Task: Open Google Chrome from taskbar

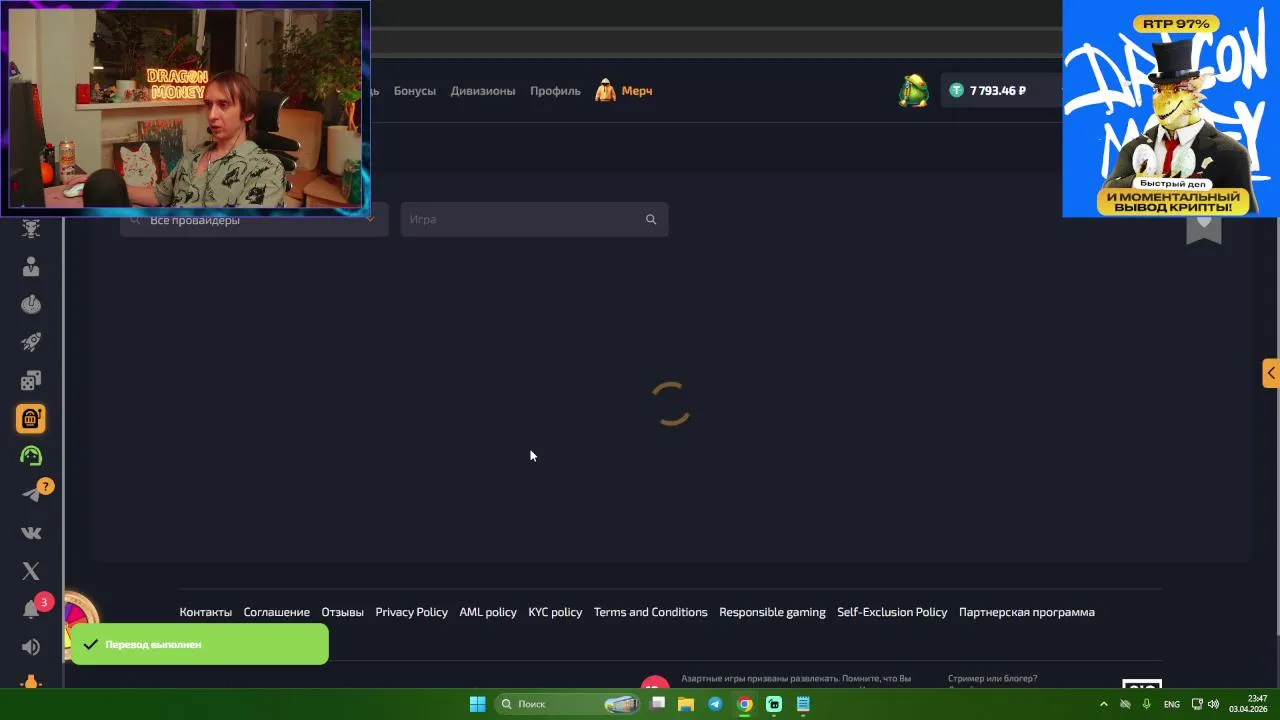Action: [745, 704]
